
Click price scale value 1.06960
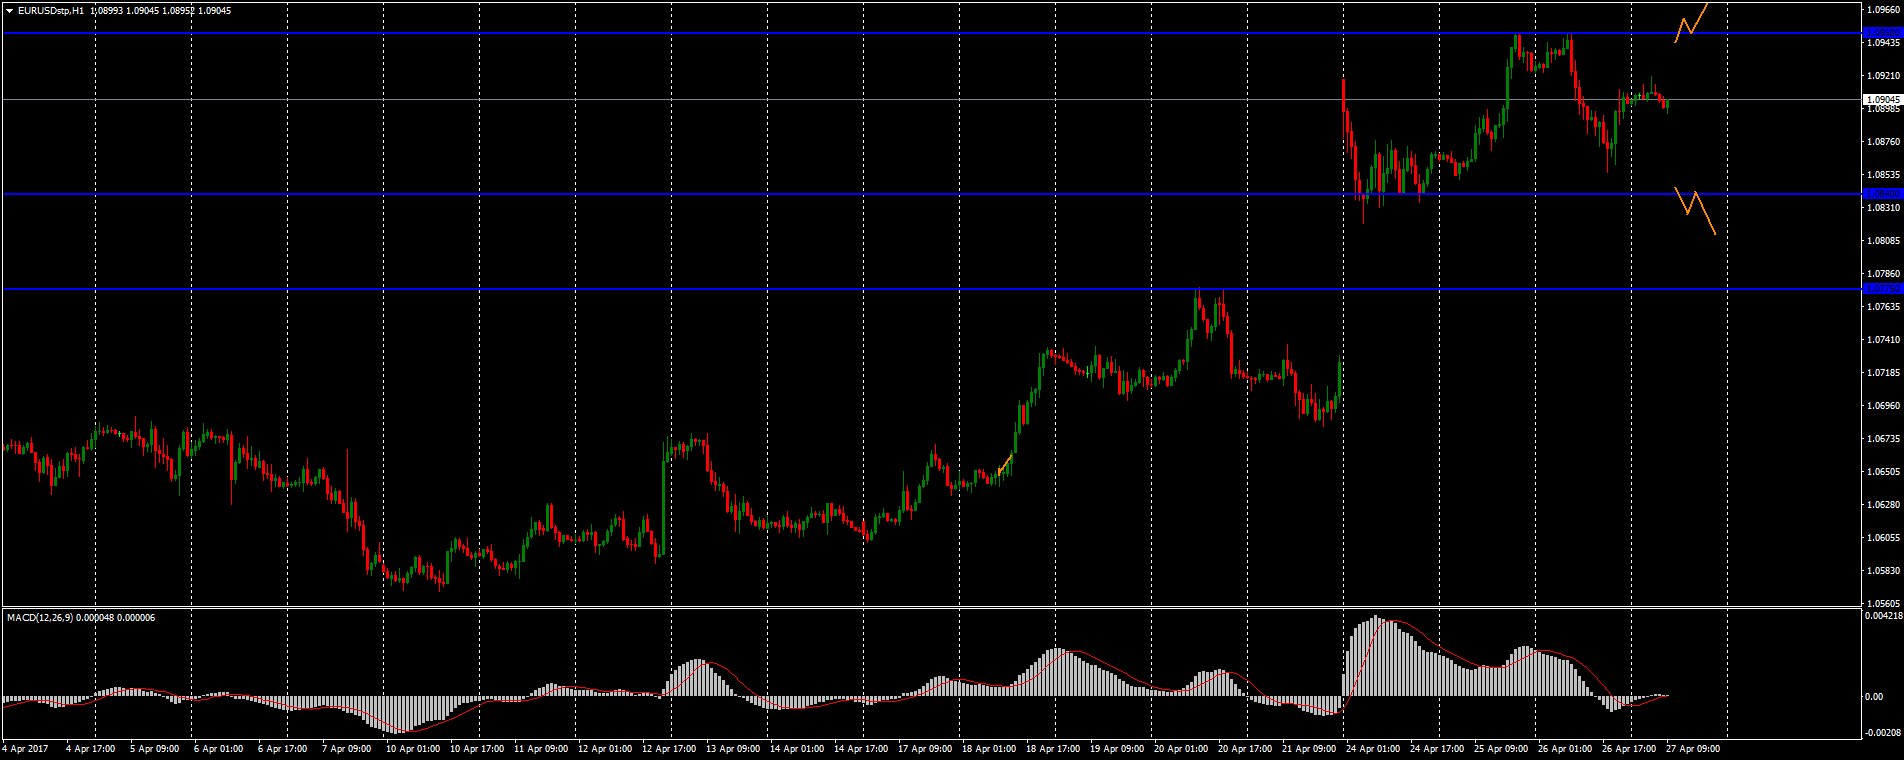point(1884,406)
